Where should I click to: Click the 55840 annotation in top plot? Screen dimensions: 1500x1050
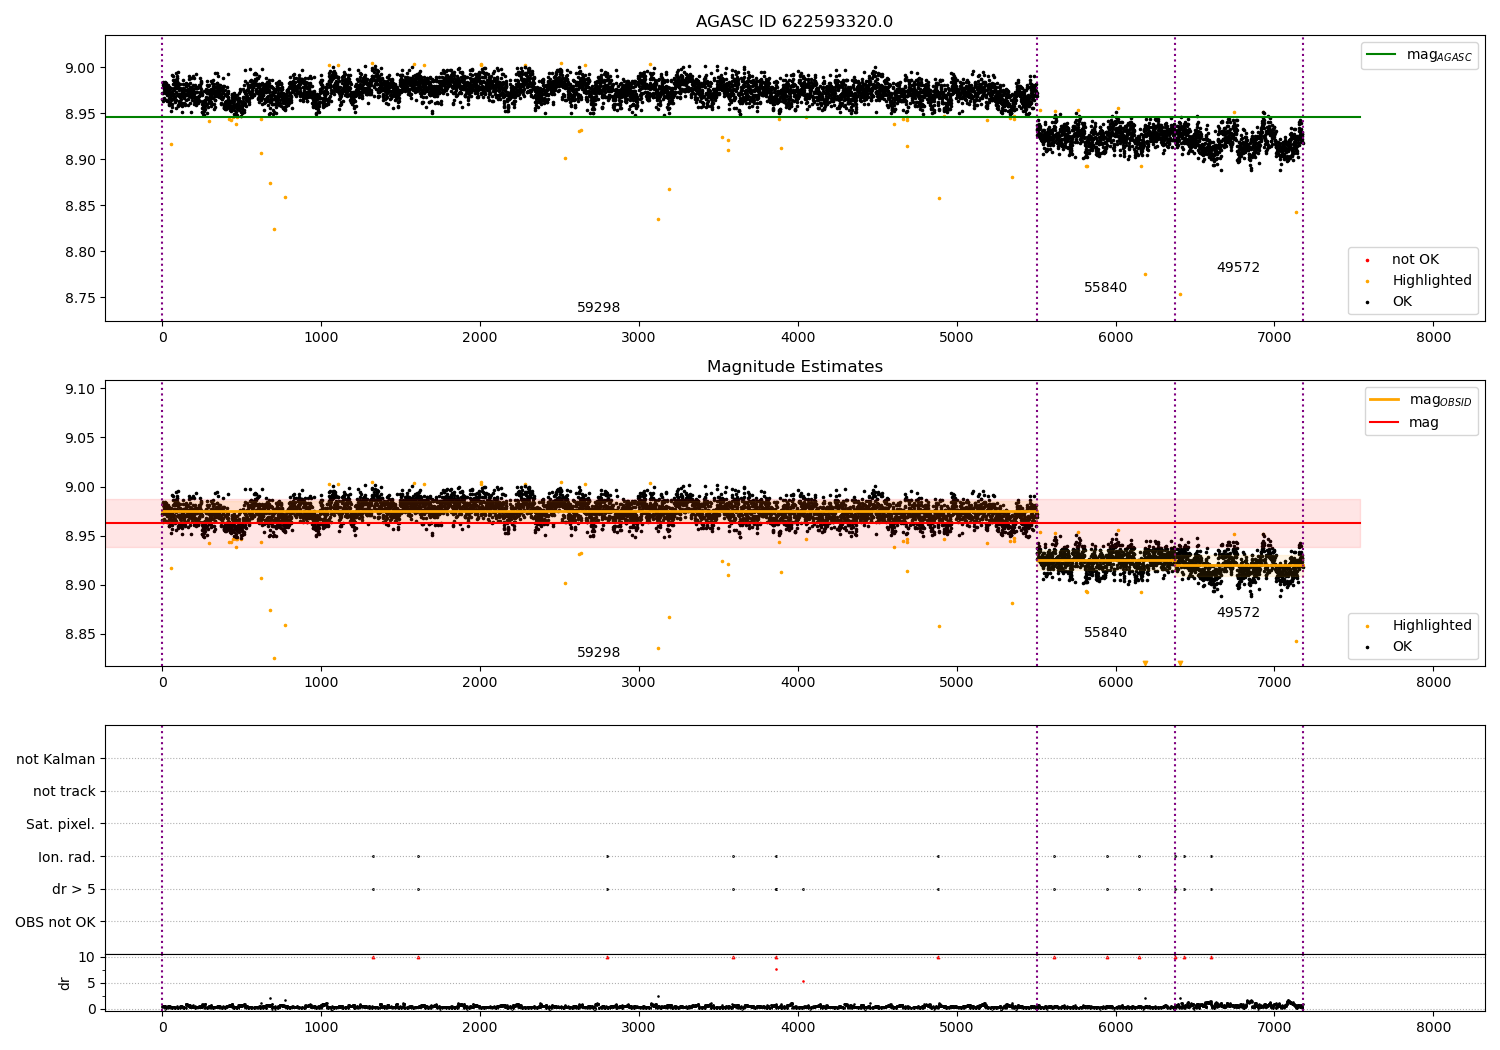pos(1105,288)
